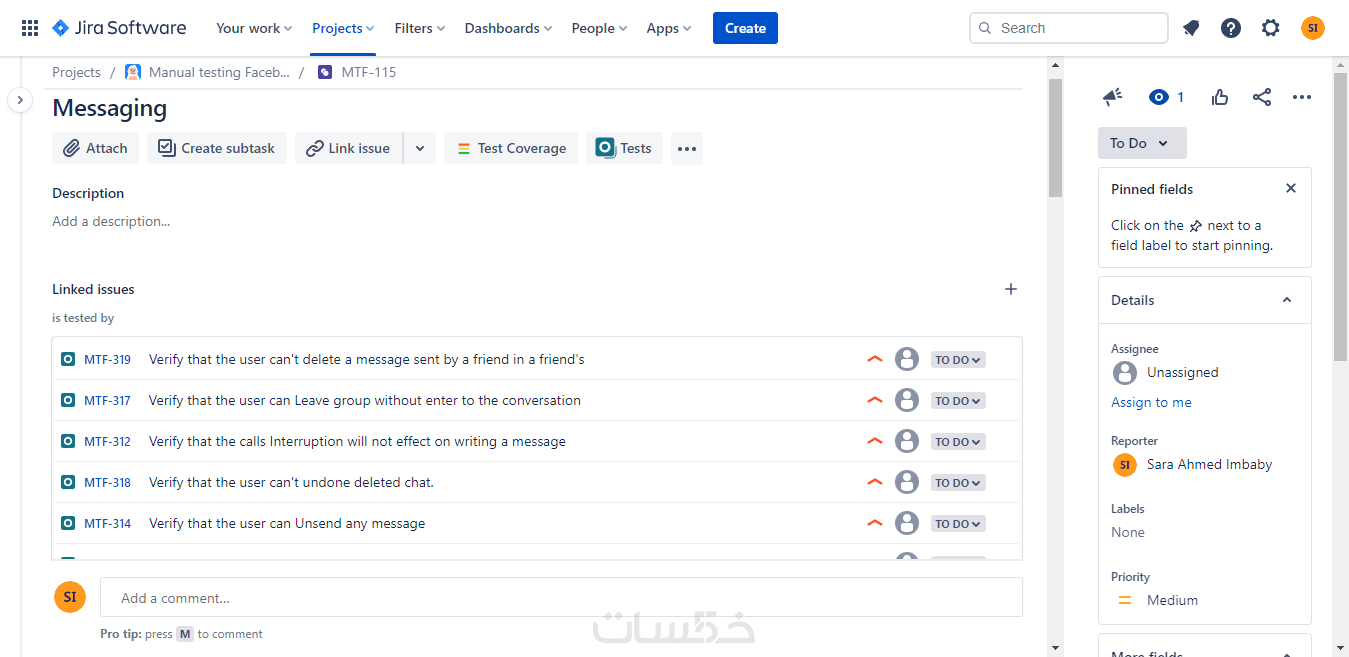Image resolution: width=1349 pixels, height=657 pixels.
Task: Click the project avatar in breadcrumb
Action: coord(133,72)
